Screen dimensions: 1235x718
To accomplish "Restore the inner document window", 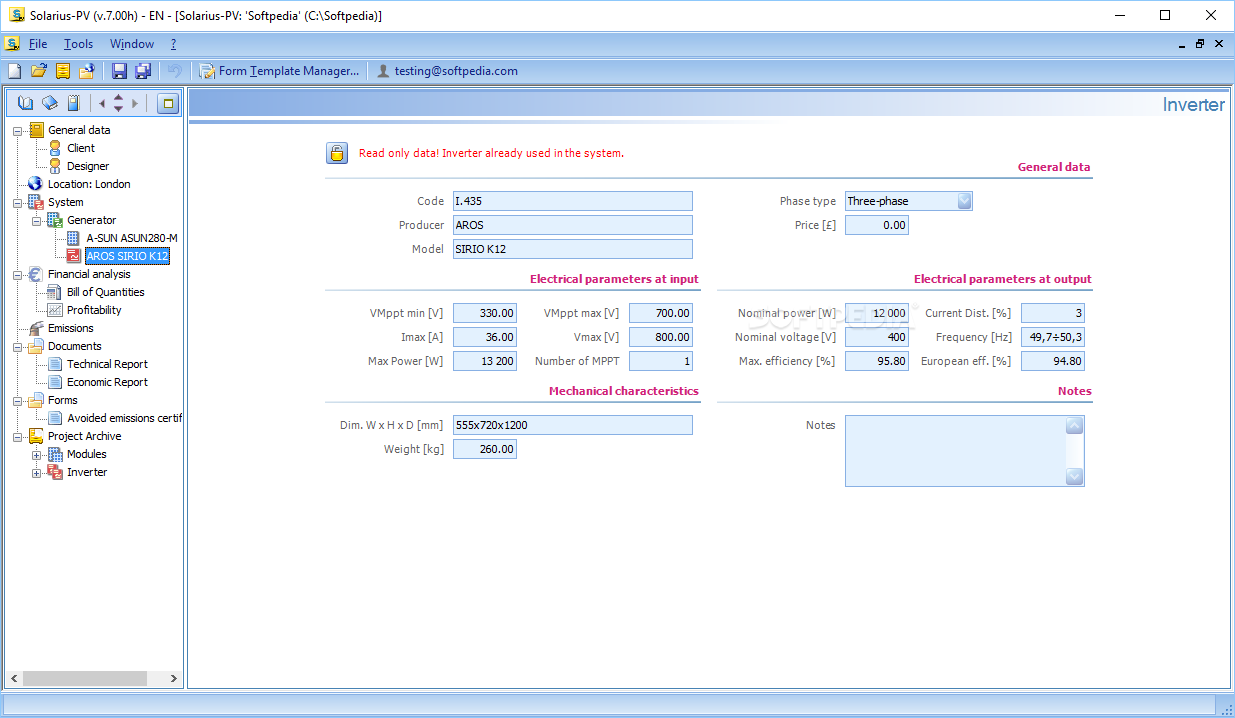I will coord(1200,44).
